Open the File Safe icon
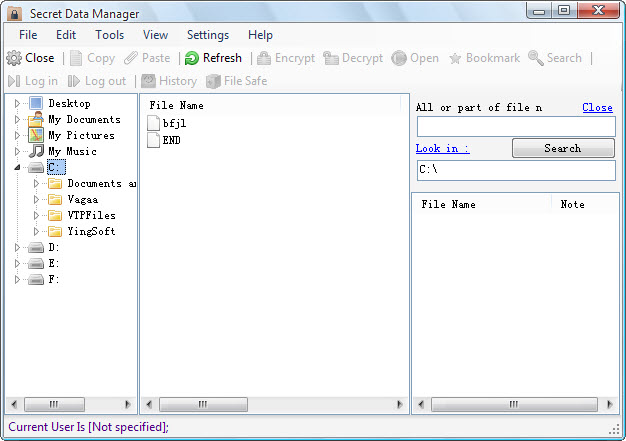Image resolution: width=626 pixels, height=441 pixels. (x=213, y=81)
